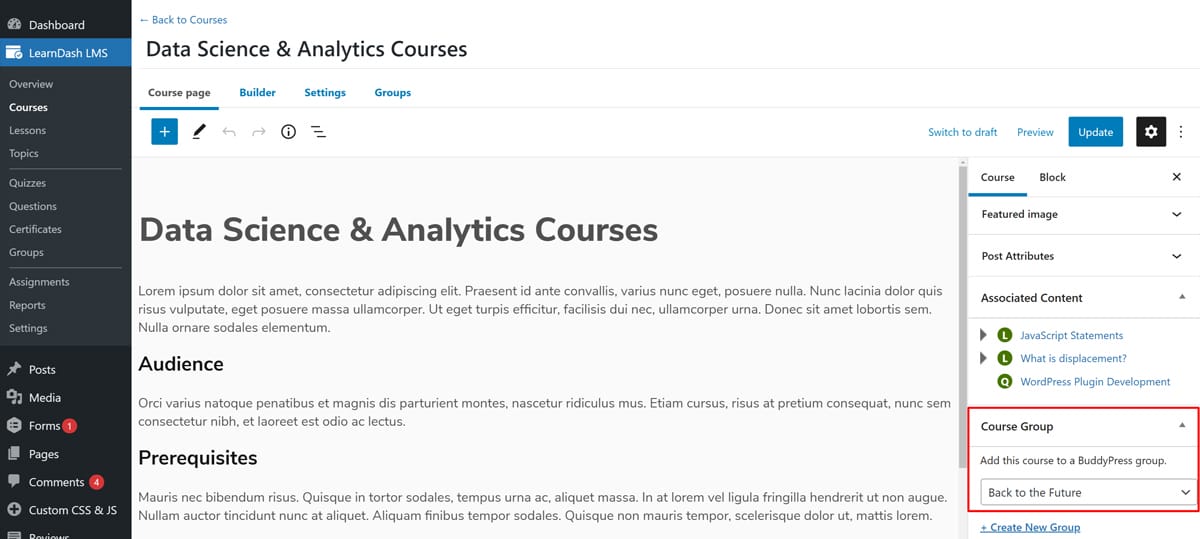1200x539 pixels.
Task: Collapse the Course Group panel
Action: pyautogui.click(x=1182, y=426)
